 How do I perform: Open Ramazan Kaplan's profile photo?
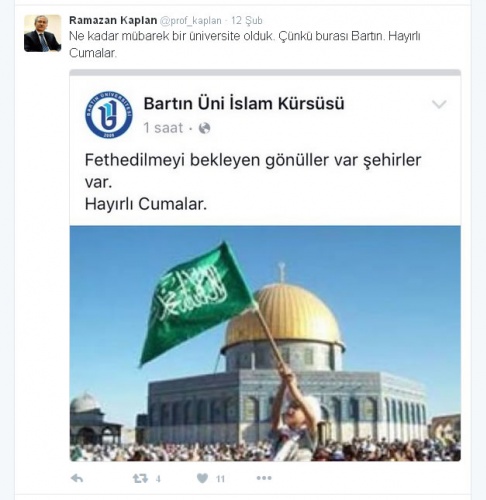[42, 33]
